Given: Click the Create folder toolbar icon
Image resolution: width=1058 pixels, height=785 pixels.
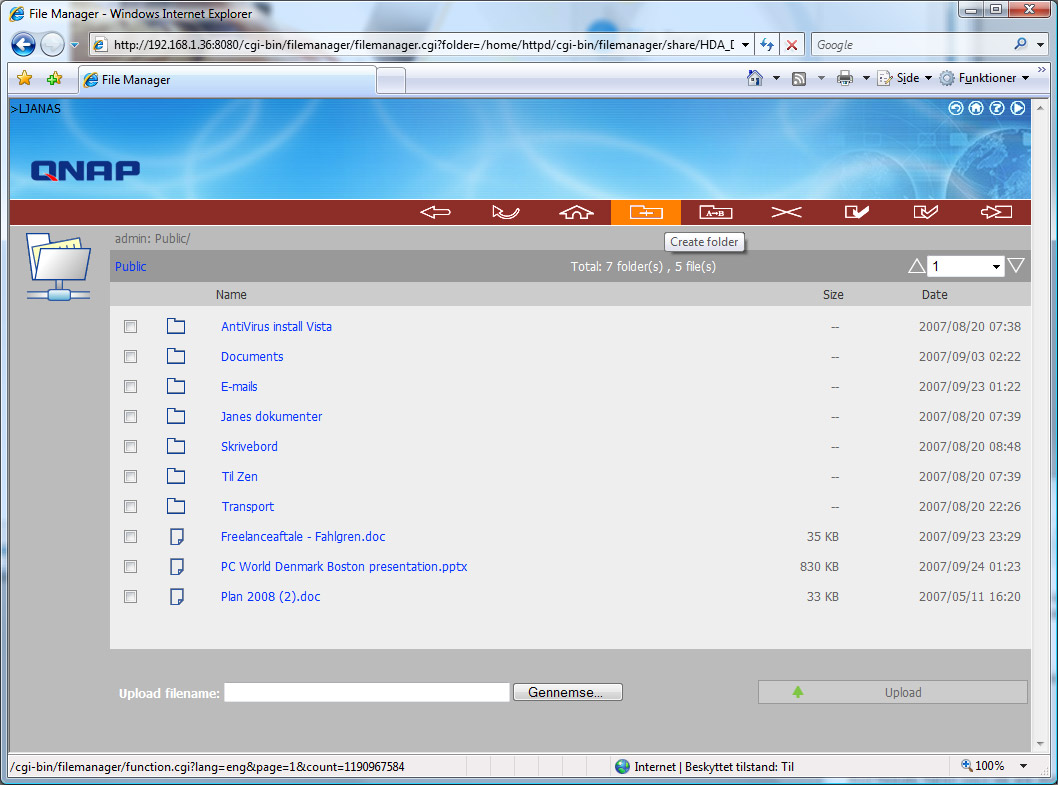Looking at the screenshot, I should (x=645, y=212).
